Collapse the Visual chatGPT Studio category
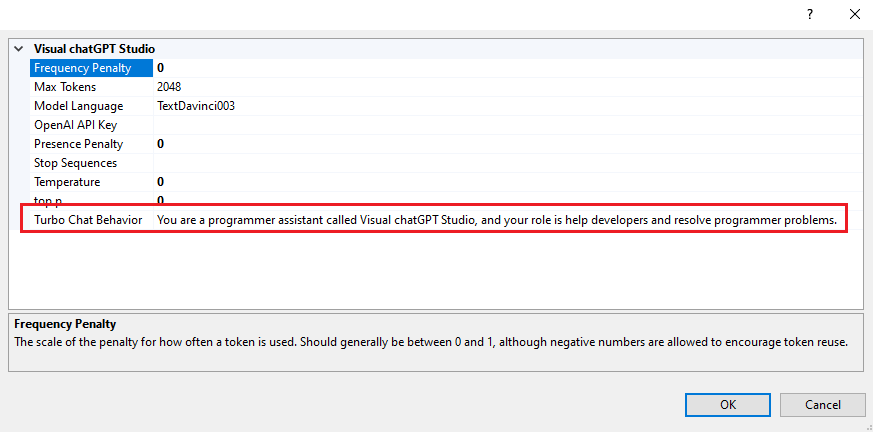The image size is (873, 432). [x=18, y=49]
